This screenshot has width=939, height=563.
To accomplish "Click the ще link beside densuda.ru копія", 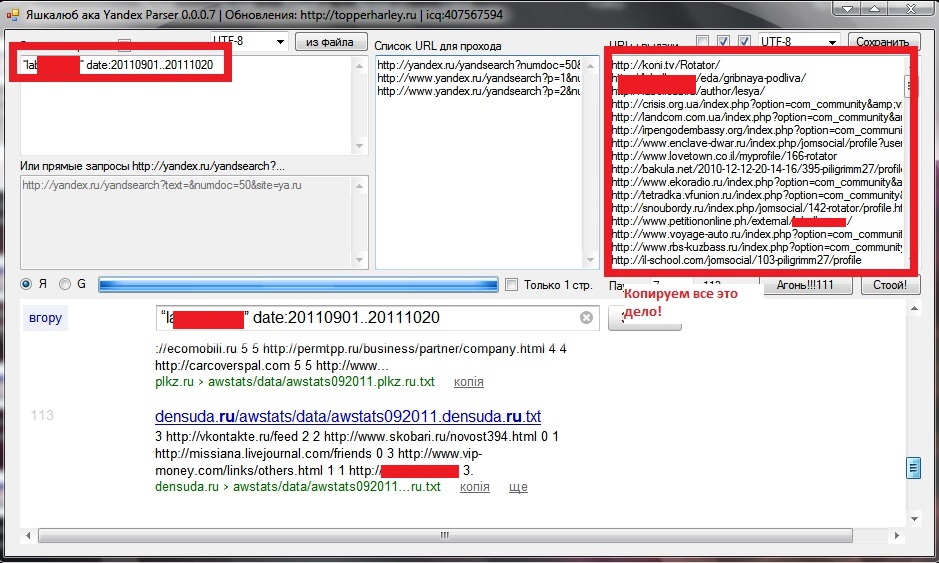I will (x=518, y=487).
